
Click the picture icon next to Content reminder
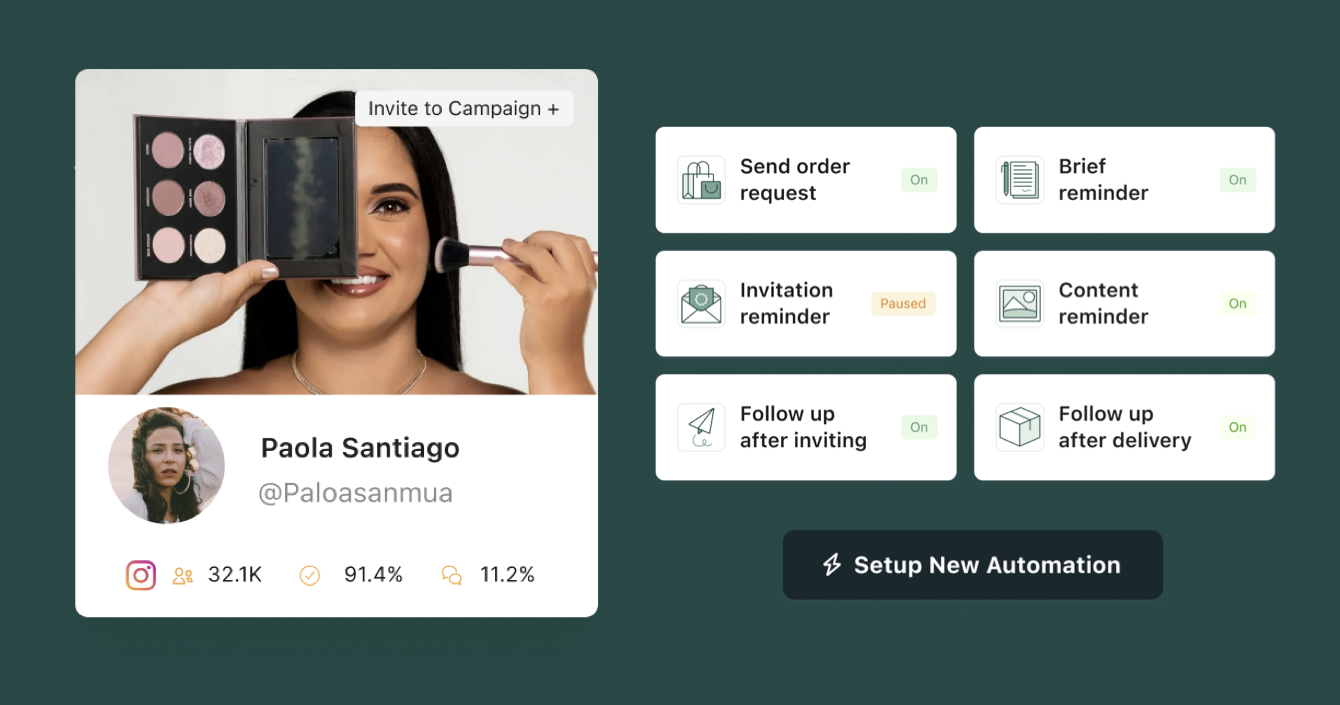(x=1020, y=304)
